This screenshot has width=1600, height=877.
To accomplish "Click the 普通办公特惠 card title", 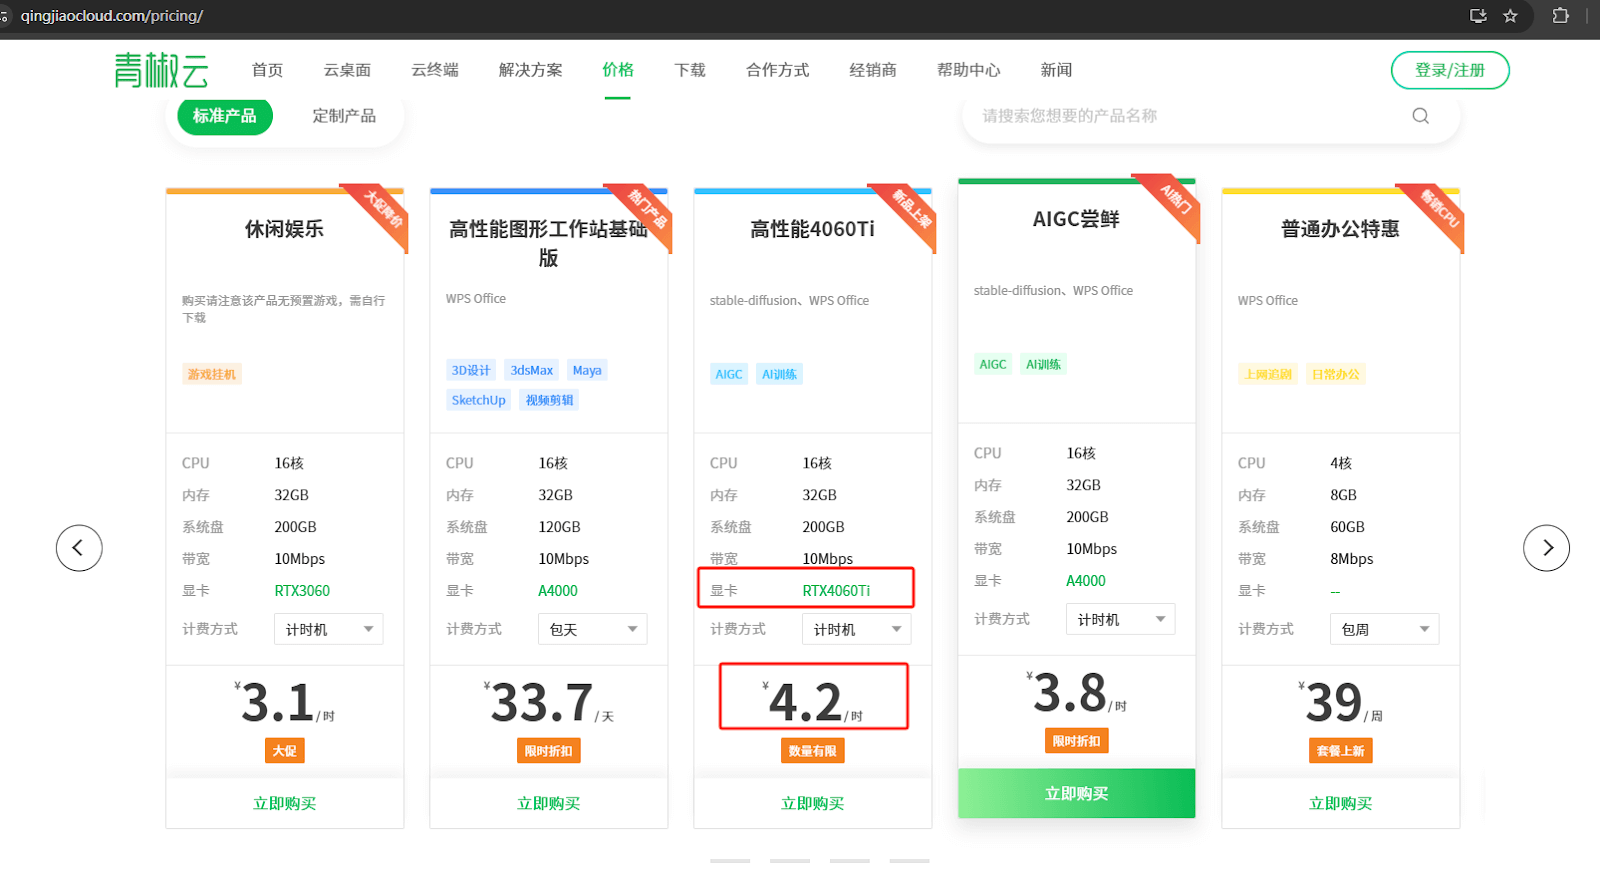I will 1341,229.
